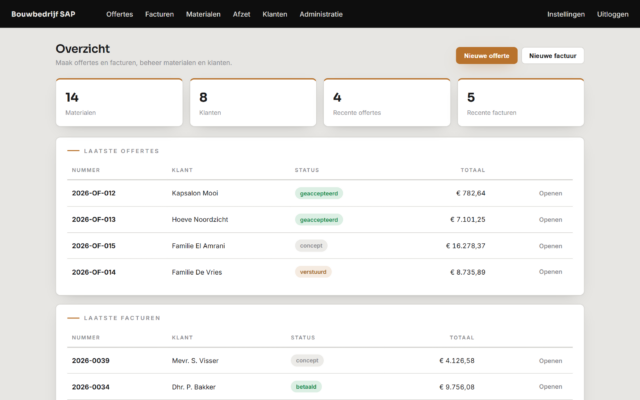This screenshot has width=640, height=400.
Task: Click the total € 7.101,25
Action: pyautogui.click(x=468, y=219)
